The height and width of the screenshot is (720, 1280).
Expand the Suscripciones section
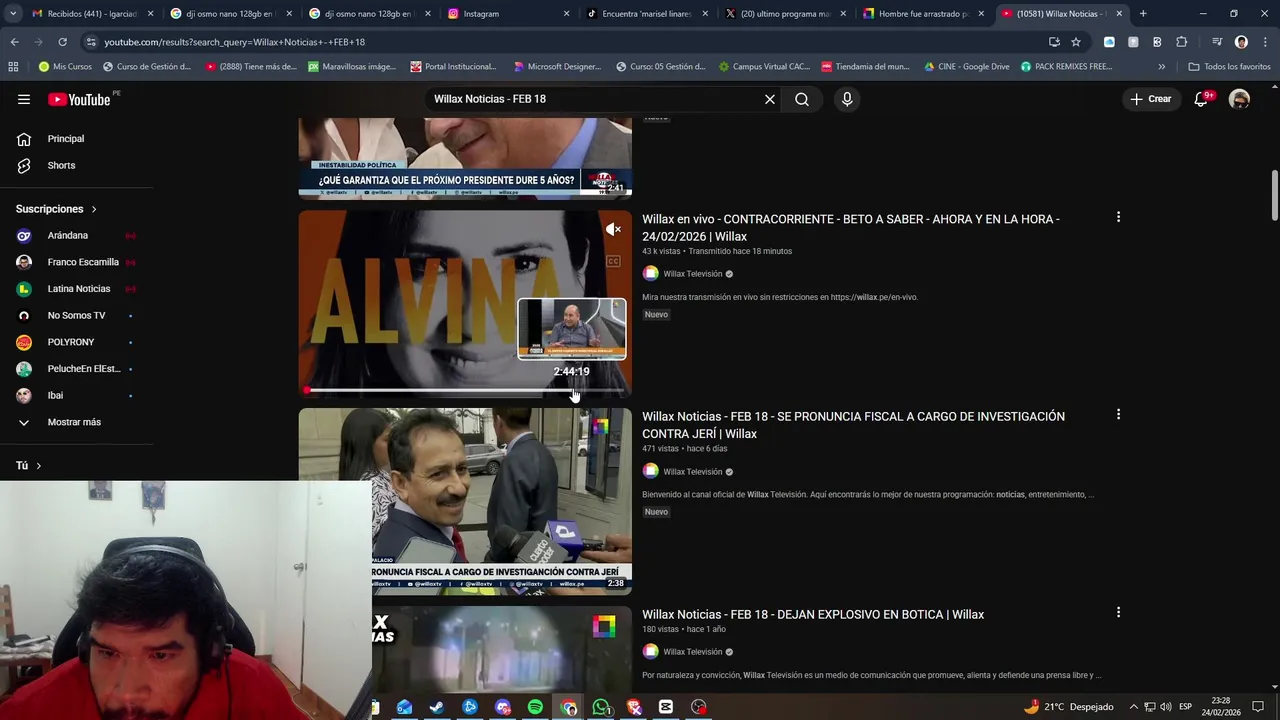click(56, 209)
